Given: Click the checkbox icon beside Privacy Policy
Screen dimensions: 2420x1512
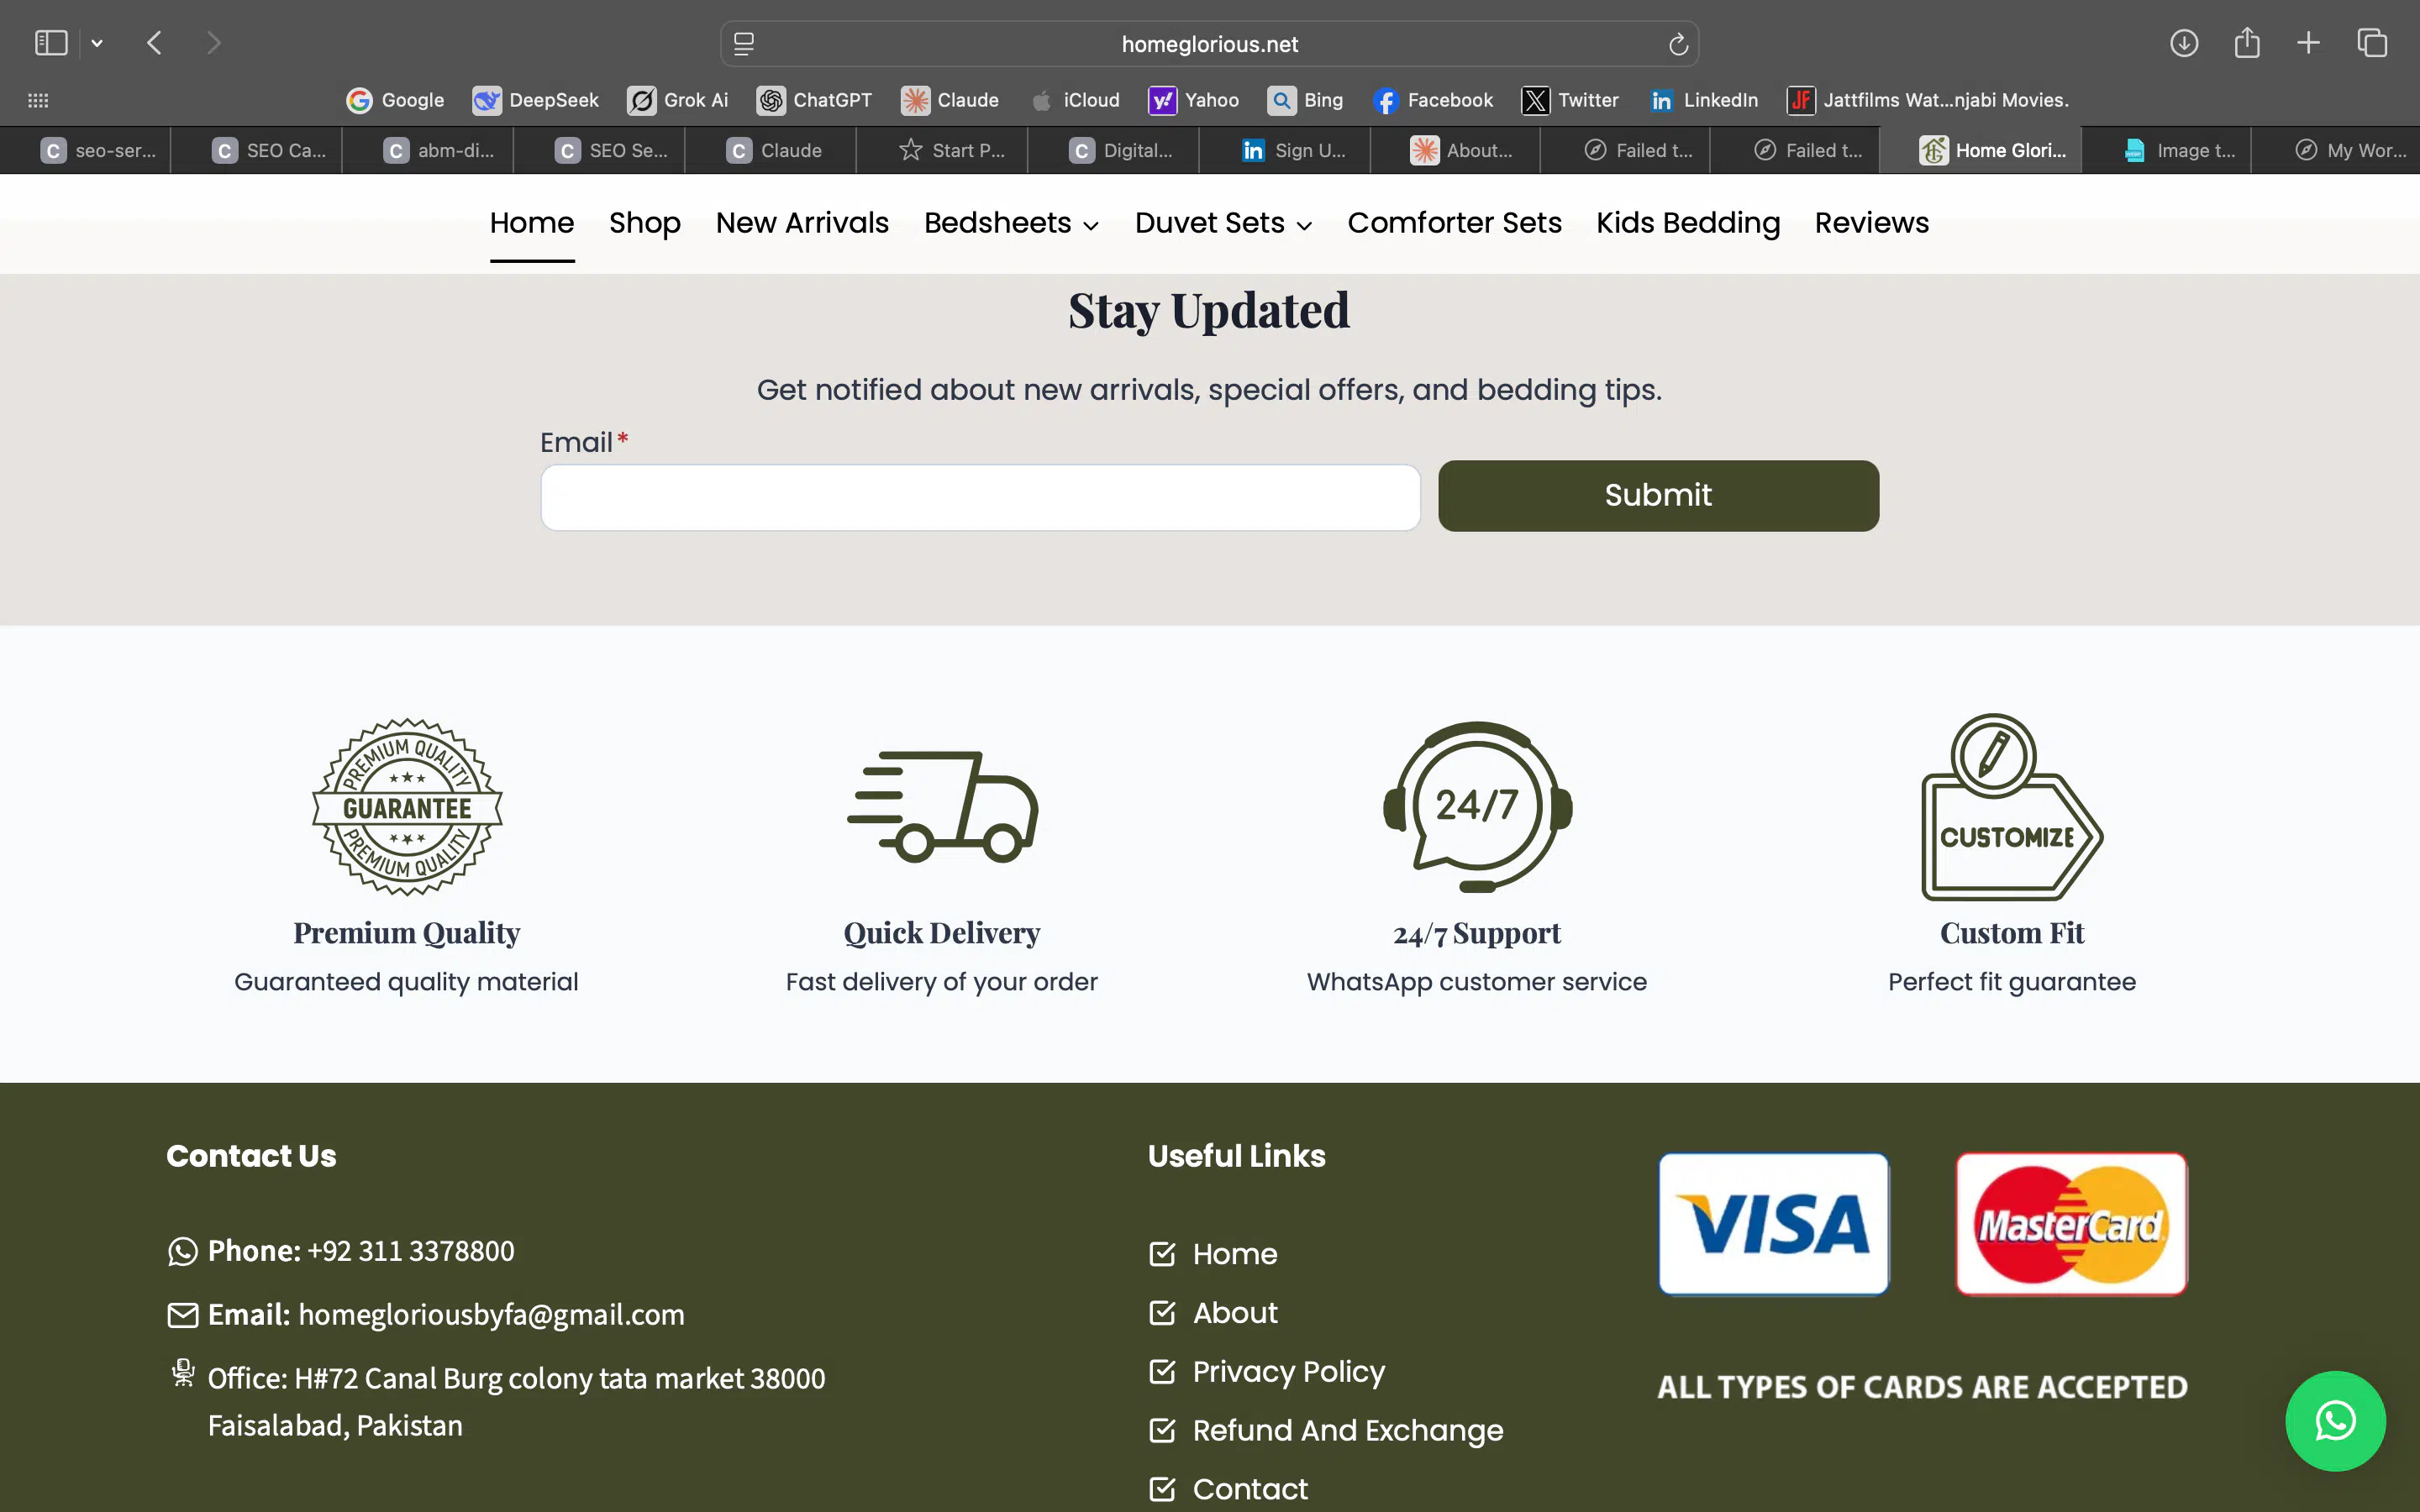Looking at the screenshot, I should (x=1162, y=1371).
